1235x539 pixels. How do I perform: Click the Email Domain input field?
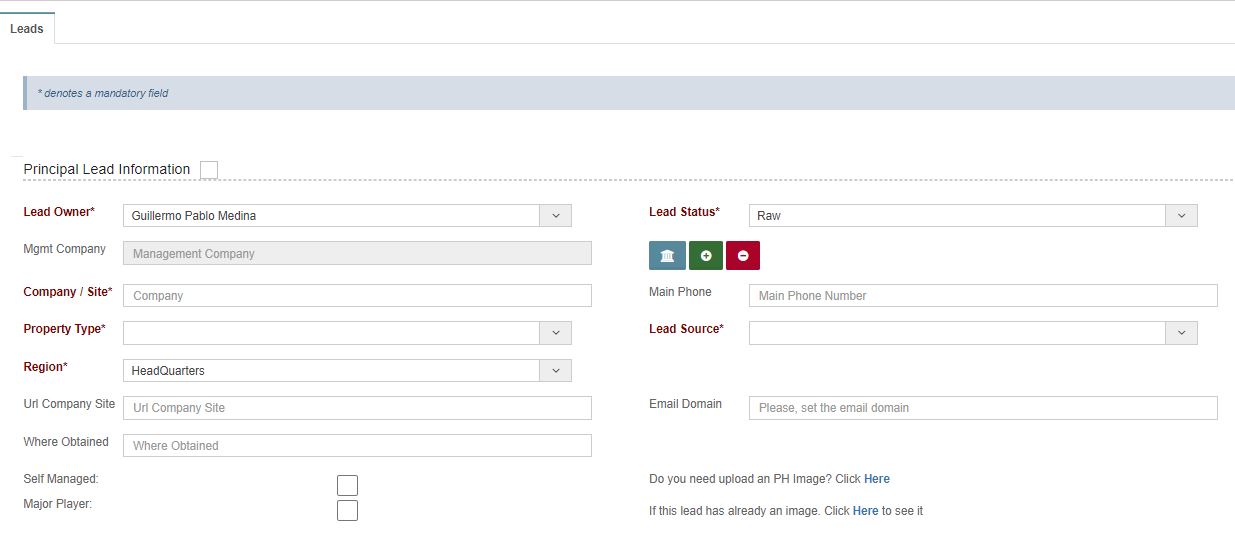[x=982, y=408]
